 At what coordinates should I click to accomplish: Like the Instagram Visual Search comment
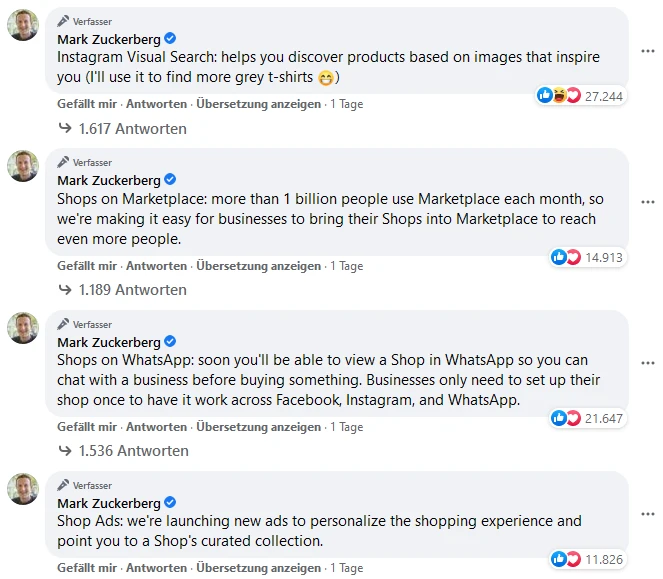[88, 104]
